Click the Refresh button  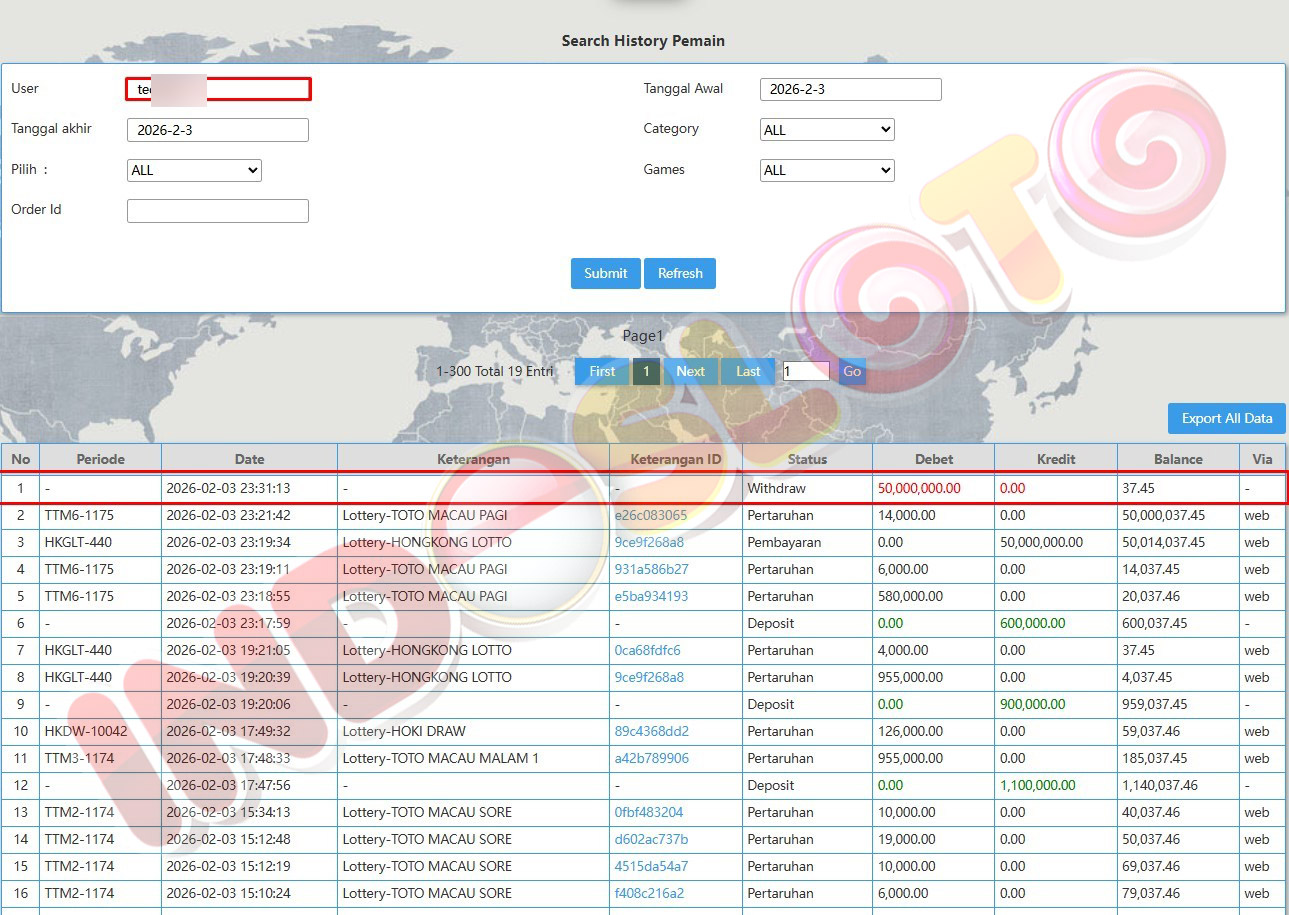tap(680, 273)
